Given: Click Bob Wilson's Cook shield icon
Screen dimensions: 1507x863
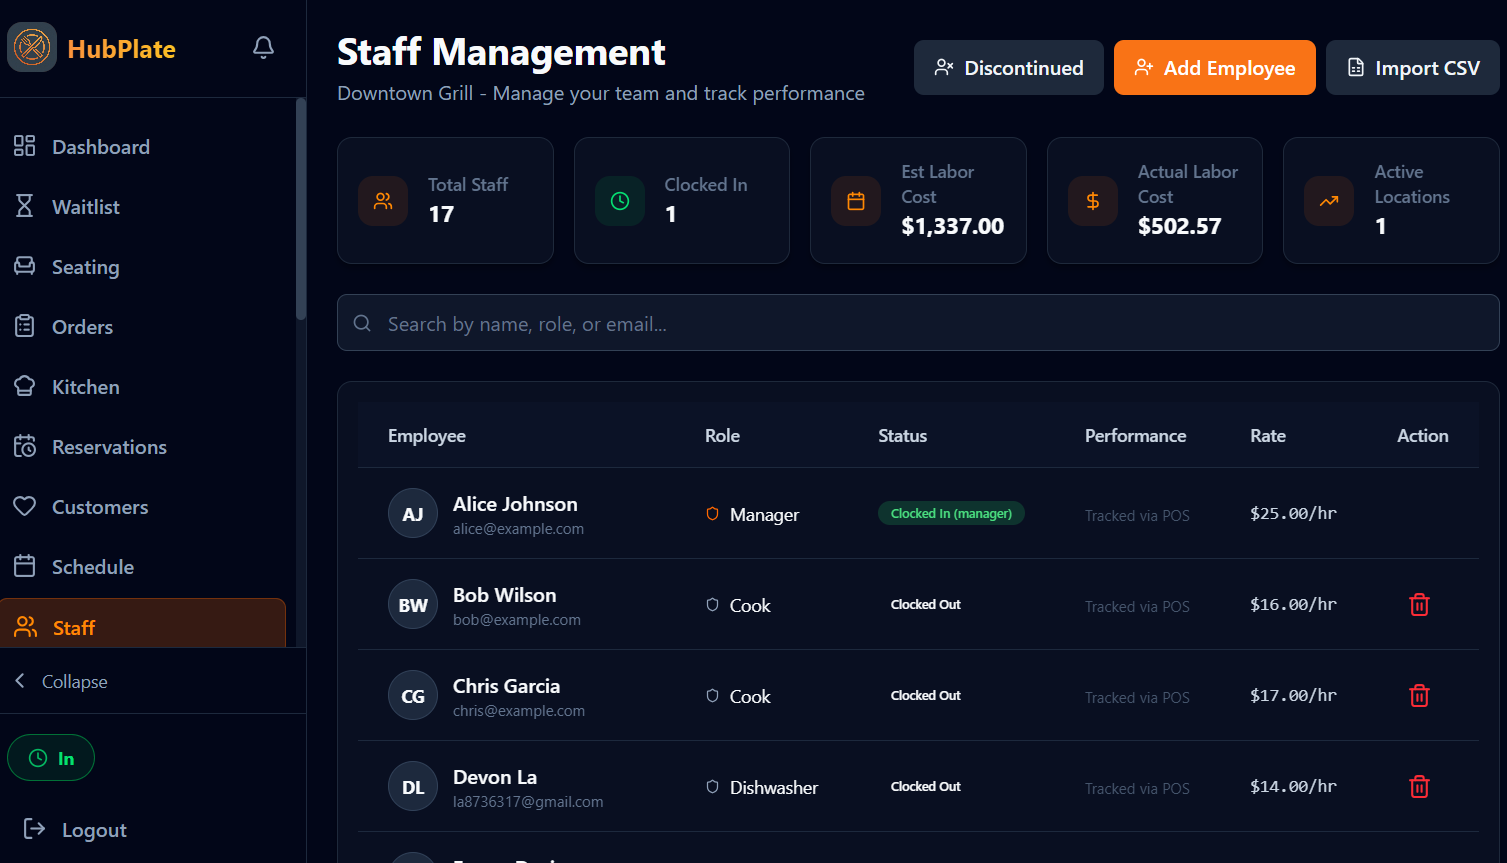Looking at the screenshot, I should tap(712, 605).
